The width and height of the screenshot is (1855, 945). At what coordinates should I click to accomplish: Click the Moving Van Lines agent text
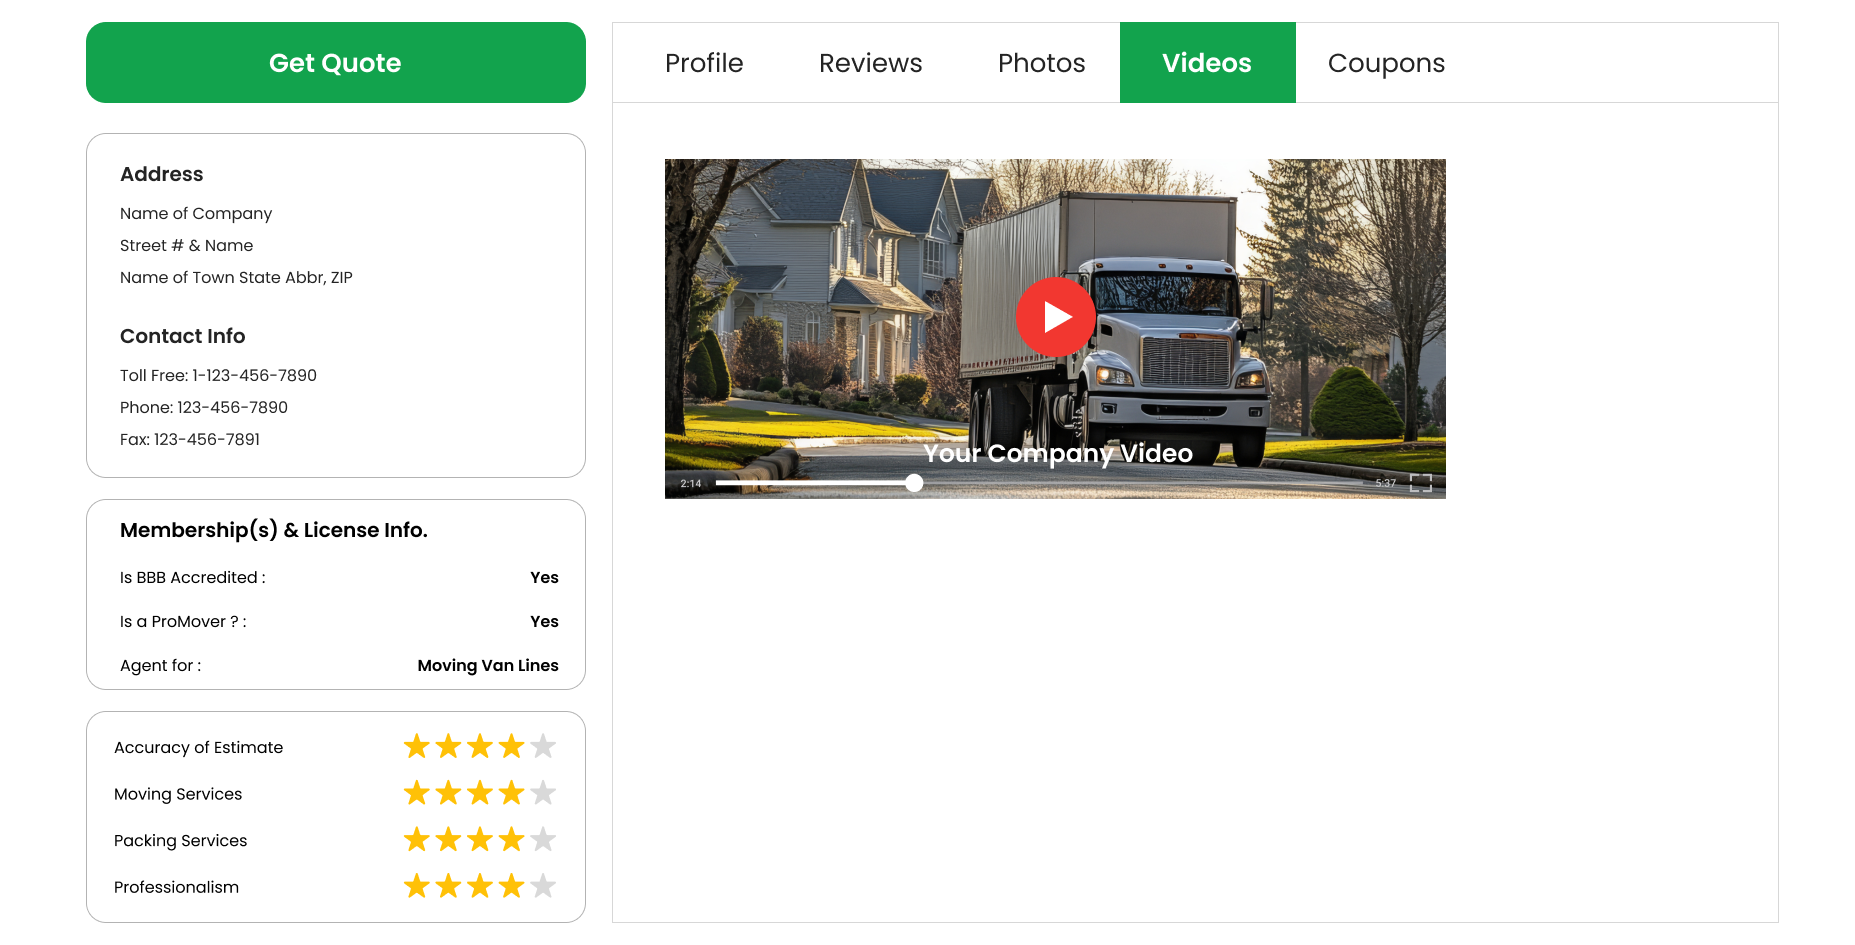[x=487, y=665]
